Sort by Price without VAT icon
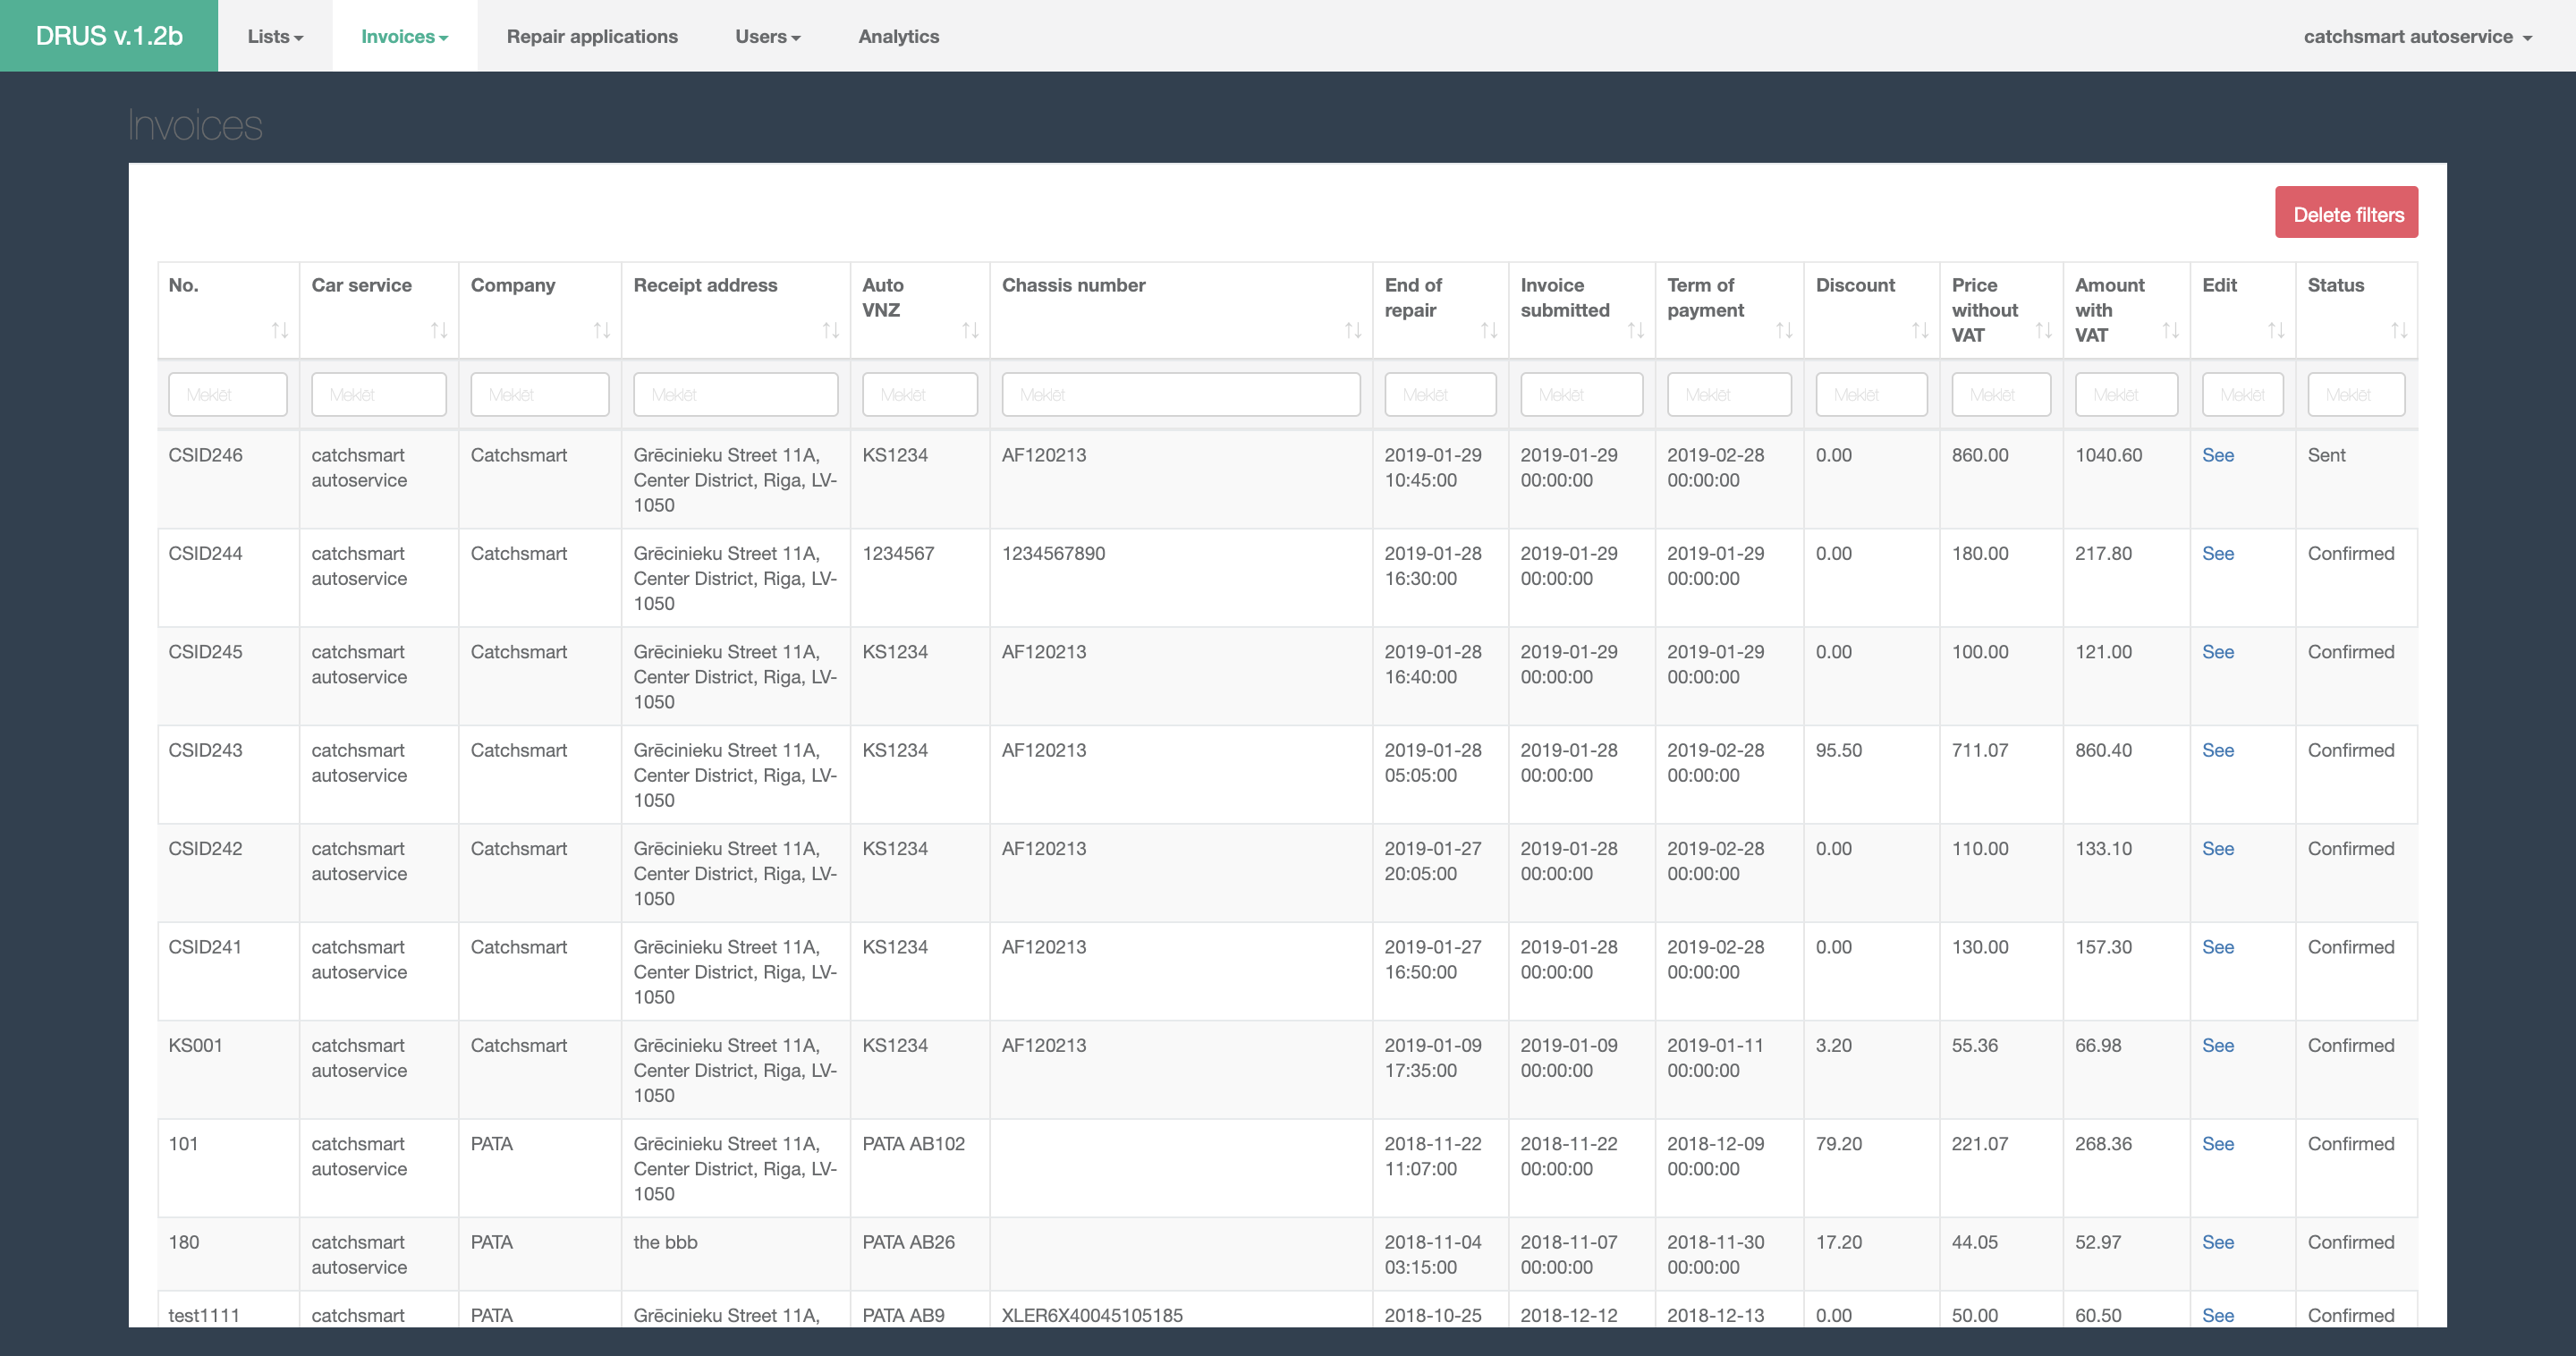The image size is (2576, 1356). [x=2044, y=330]
